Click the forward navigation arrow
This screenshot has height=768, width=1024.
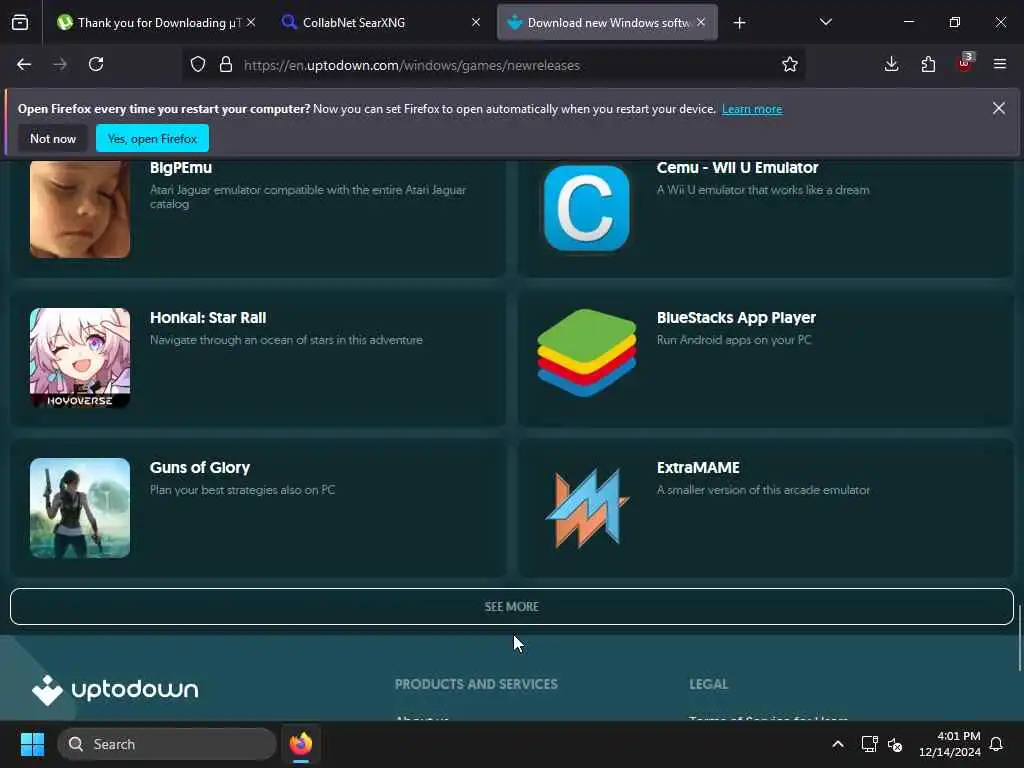(x=60, y=64)
